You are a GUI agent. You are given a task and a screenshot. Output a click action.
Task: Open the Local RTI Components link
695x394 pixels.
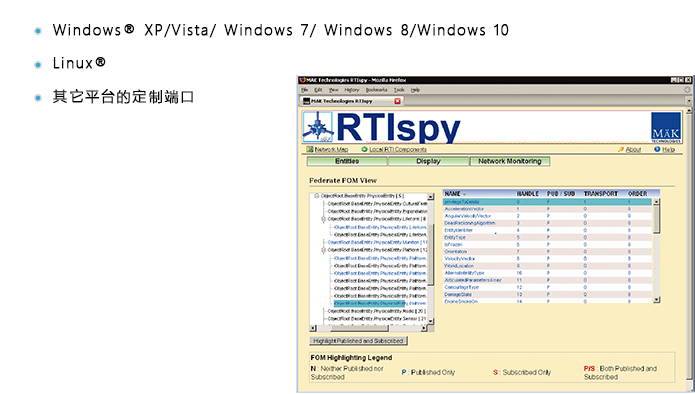tap(398, 150)
